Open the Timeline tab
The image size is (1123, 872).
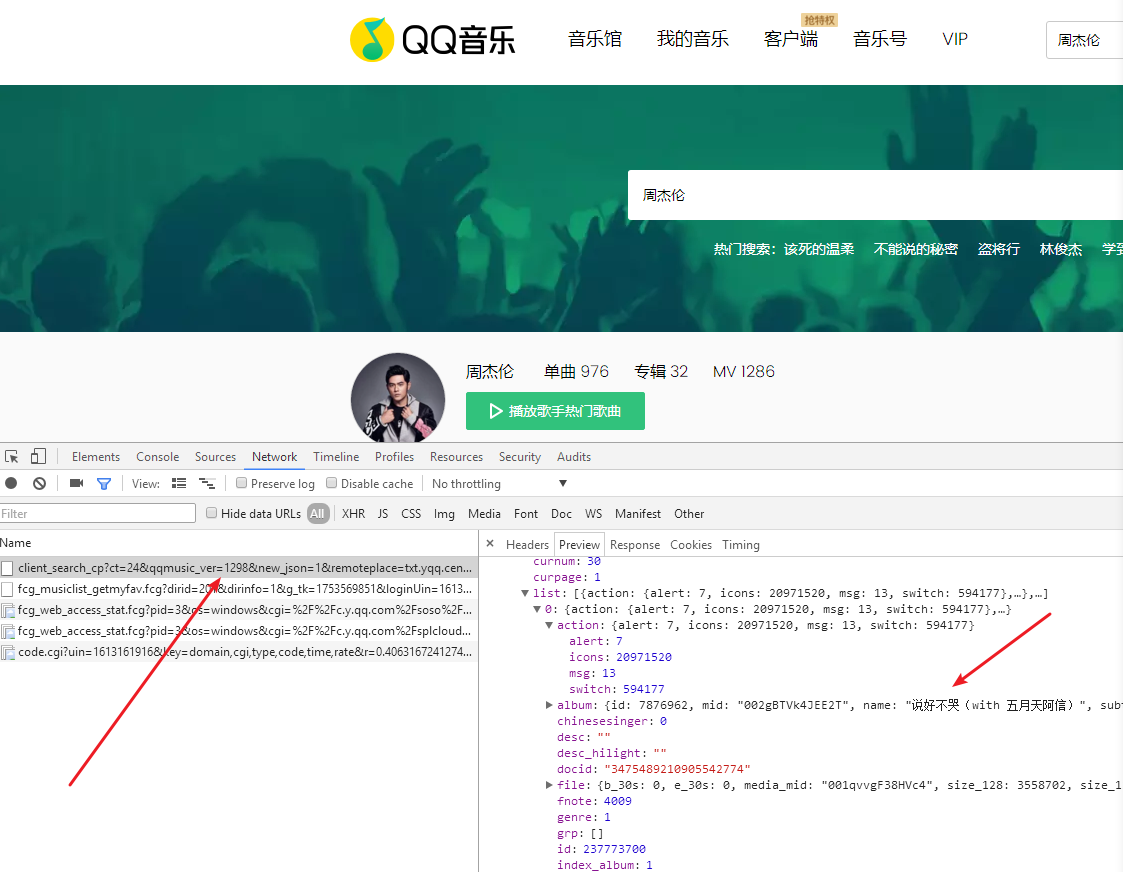click(336, 457)
